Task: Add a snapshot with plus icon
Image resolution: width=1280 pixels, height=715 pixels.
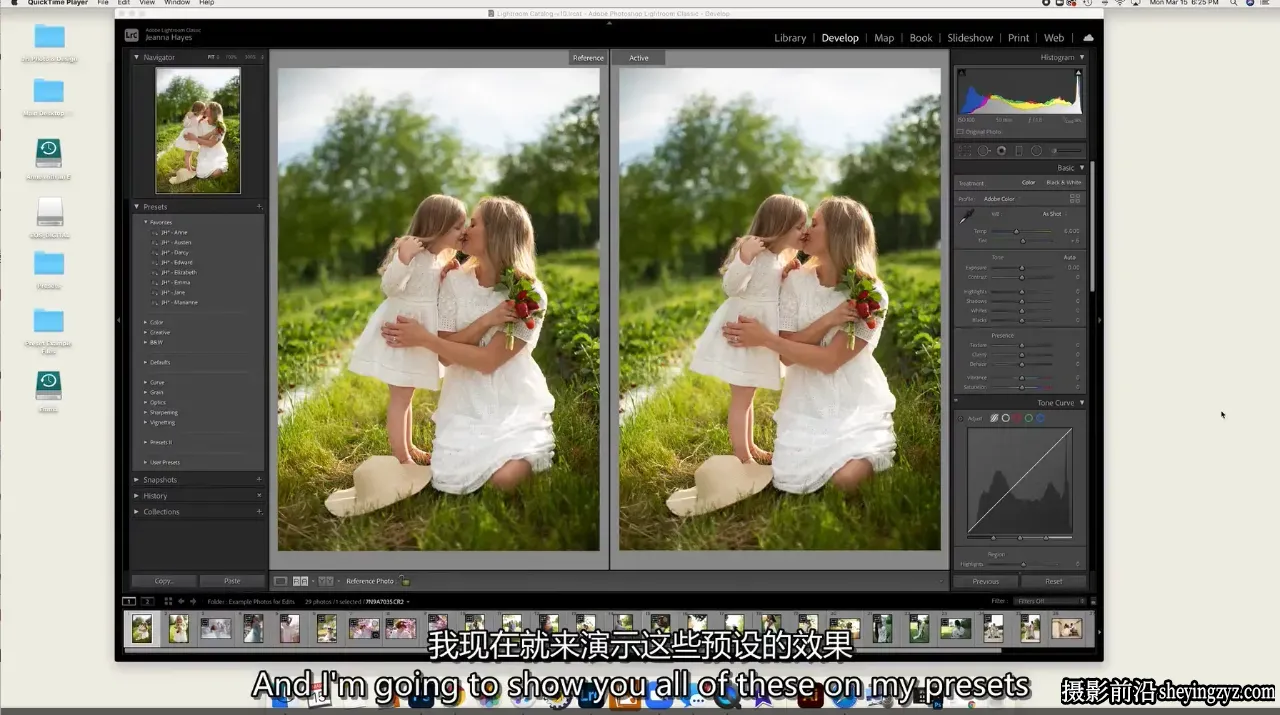Action: (259, 480)
